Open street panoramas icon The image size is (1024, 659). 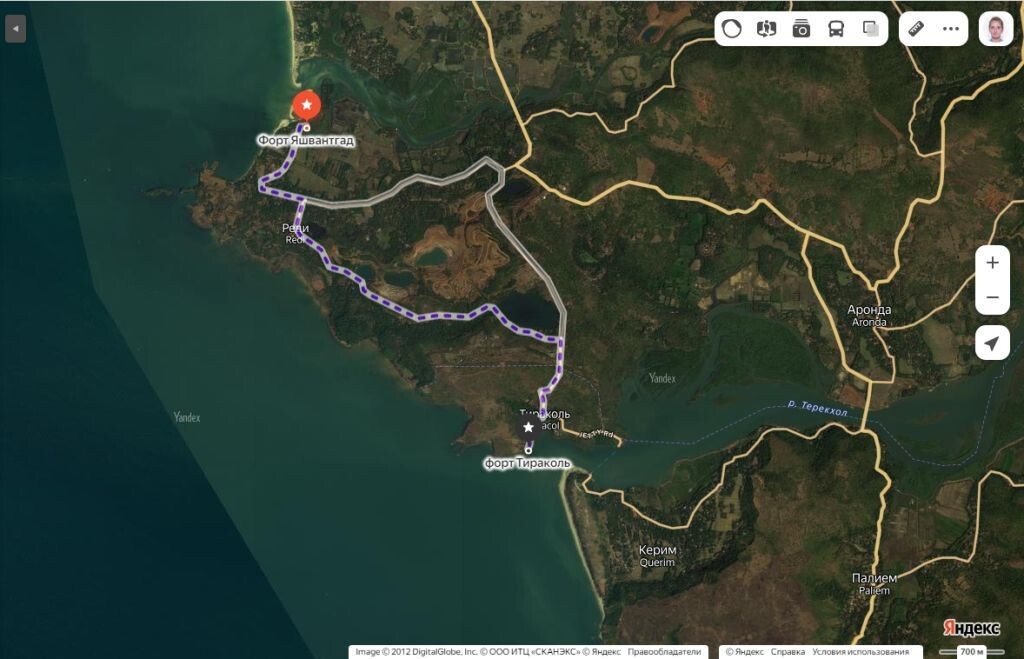(x=766, y=29)
